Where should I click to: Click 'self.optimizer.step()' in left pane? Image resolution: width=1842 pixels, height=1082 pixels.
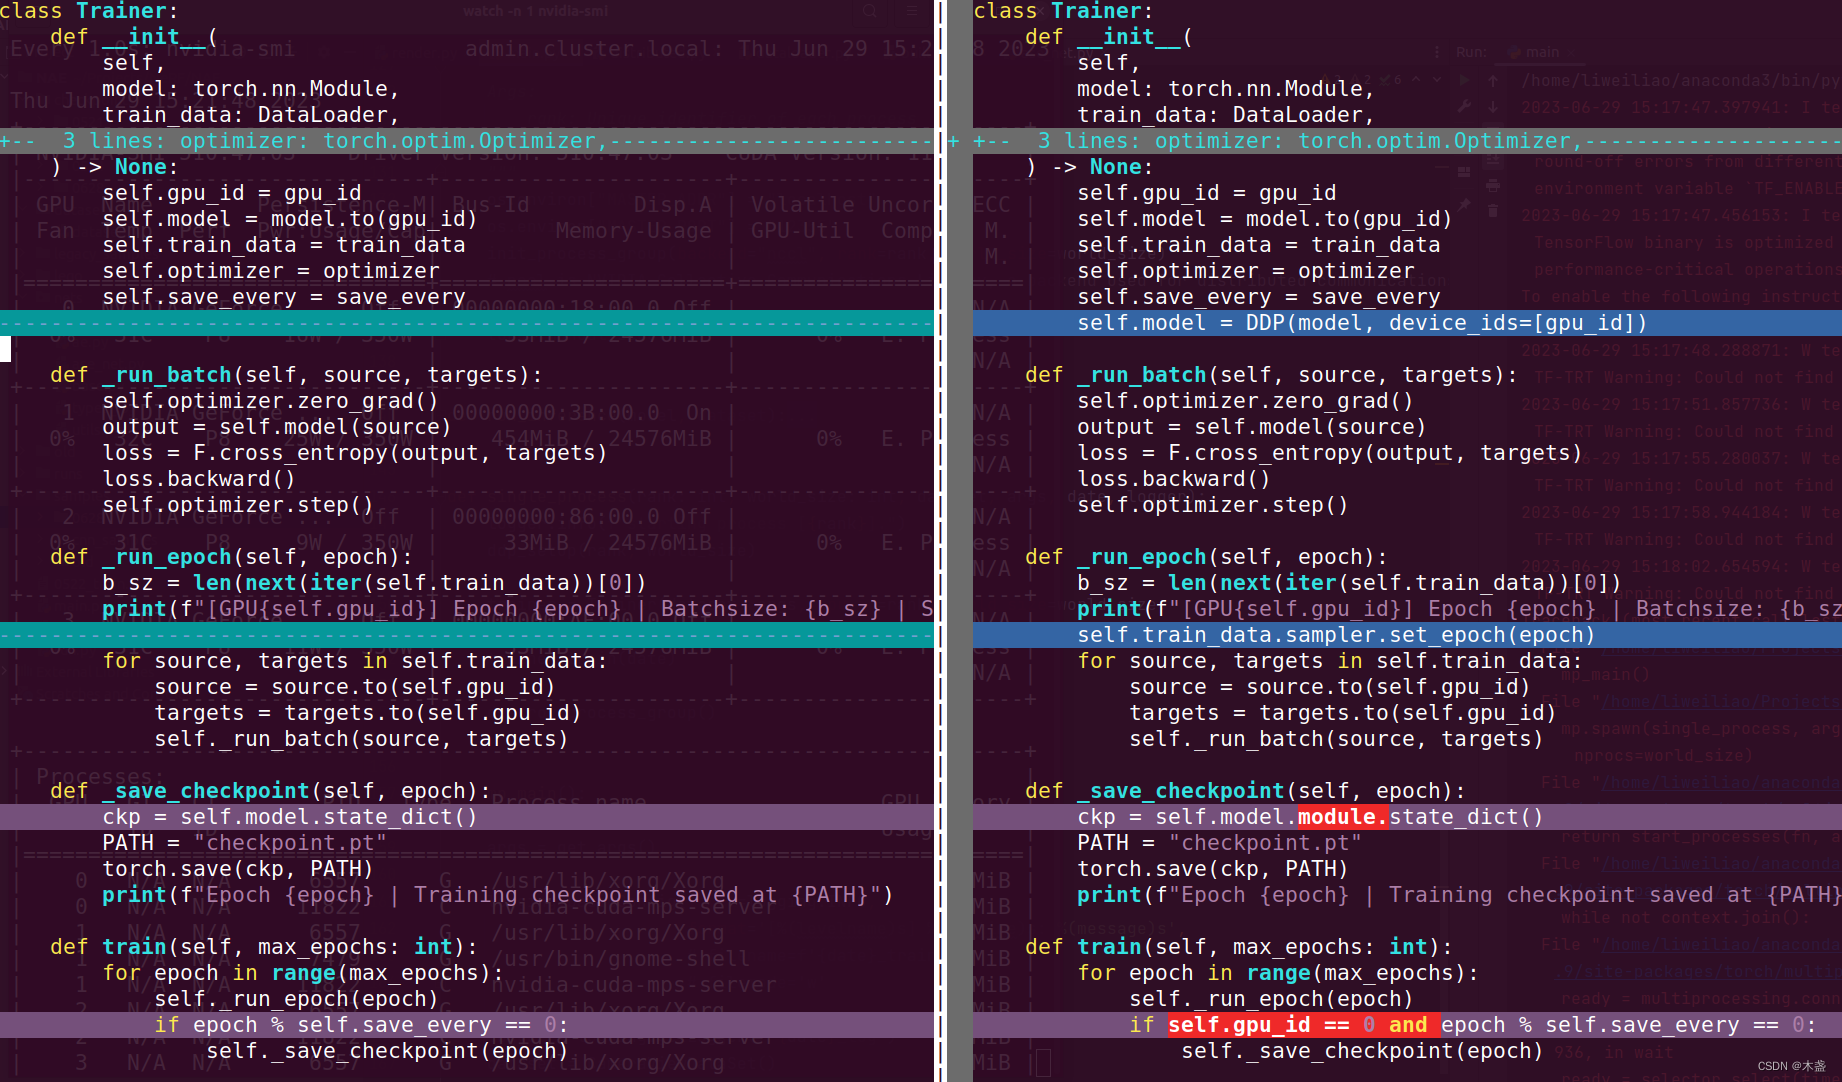tap(238, 505)
